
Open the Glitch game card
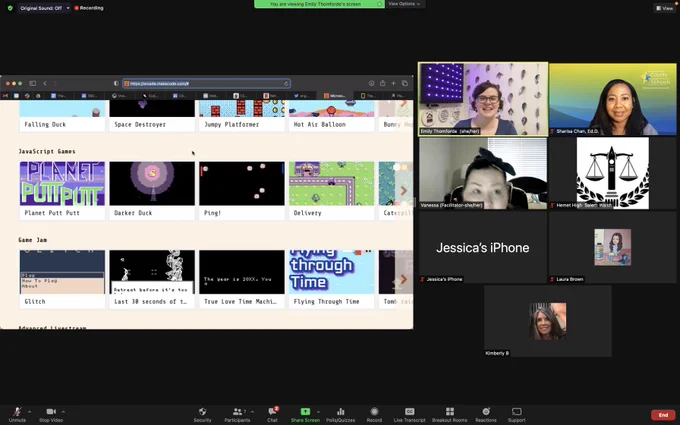[x=62, y=279]
